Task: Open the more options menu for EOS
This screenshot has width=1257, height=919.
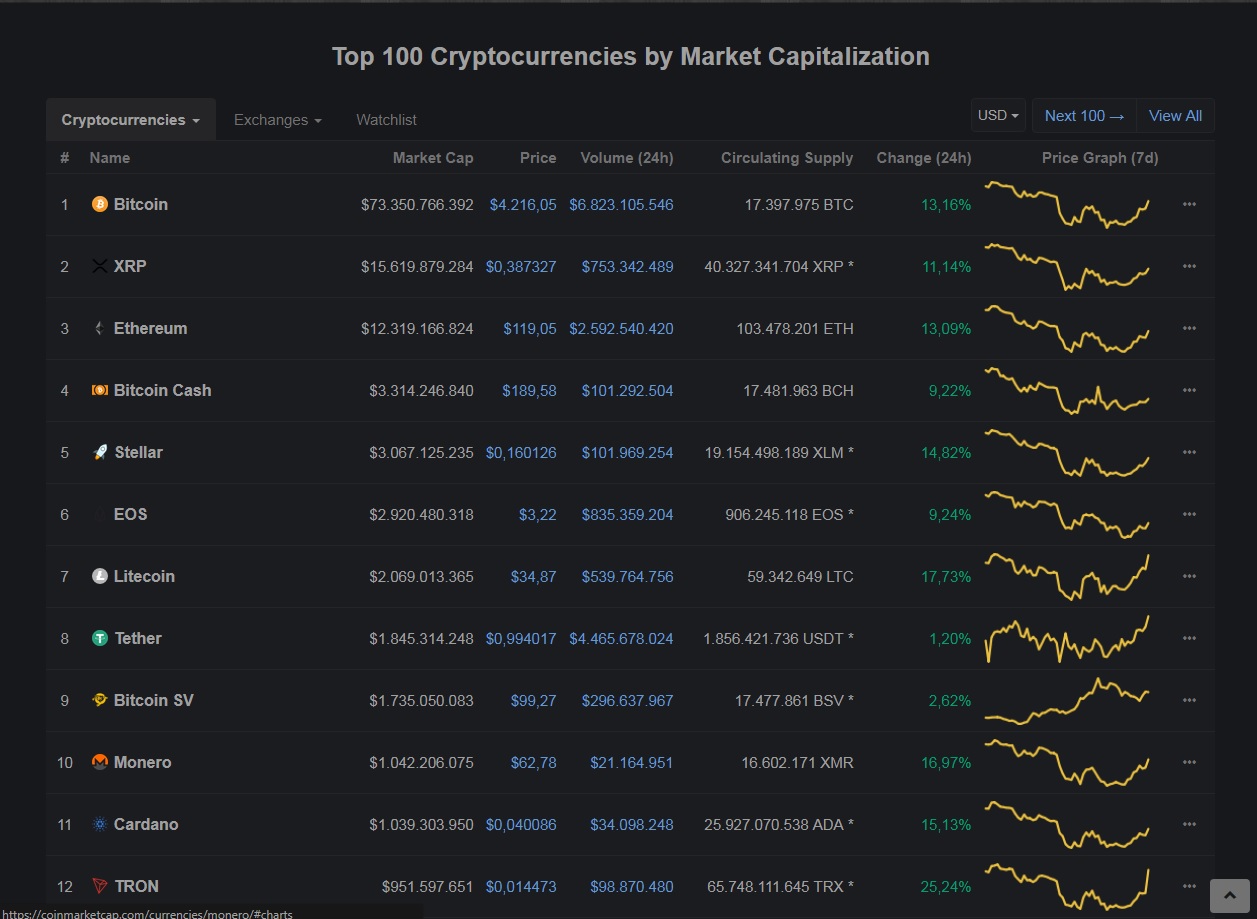Action: [1189, 514]
